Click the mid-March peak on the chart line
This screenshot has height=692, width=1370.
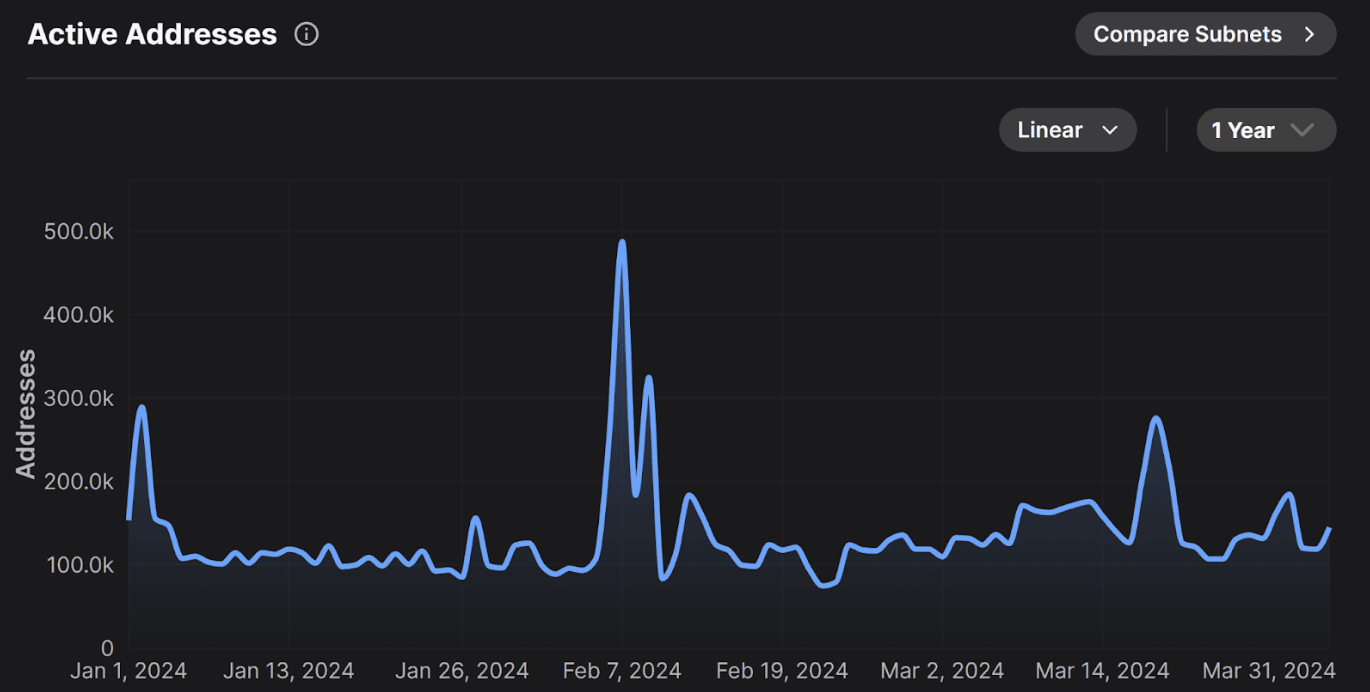click(1156, 418)
